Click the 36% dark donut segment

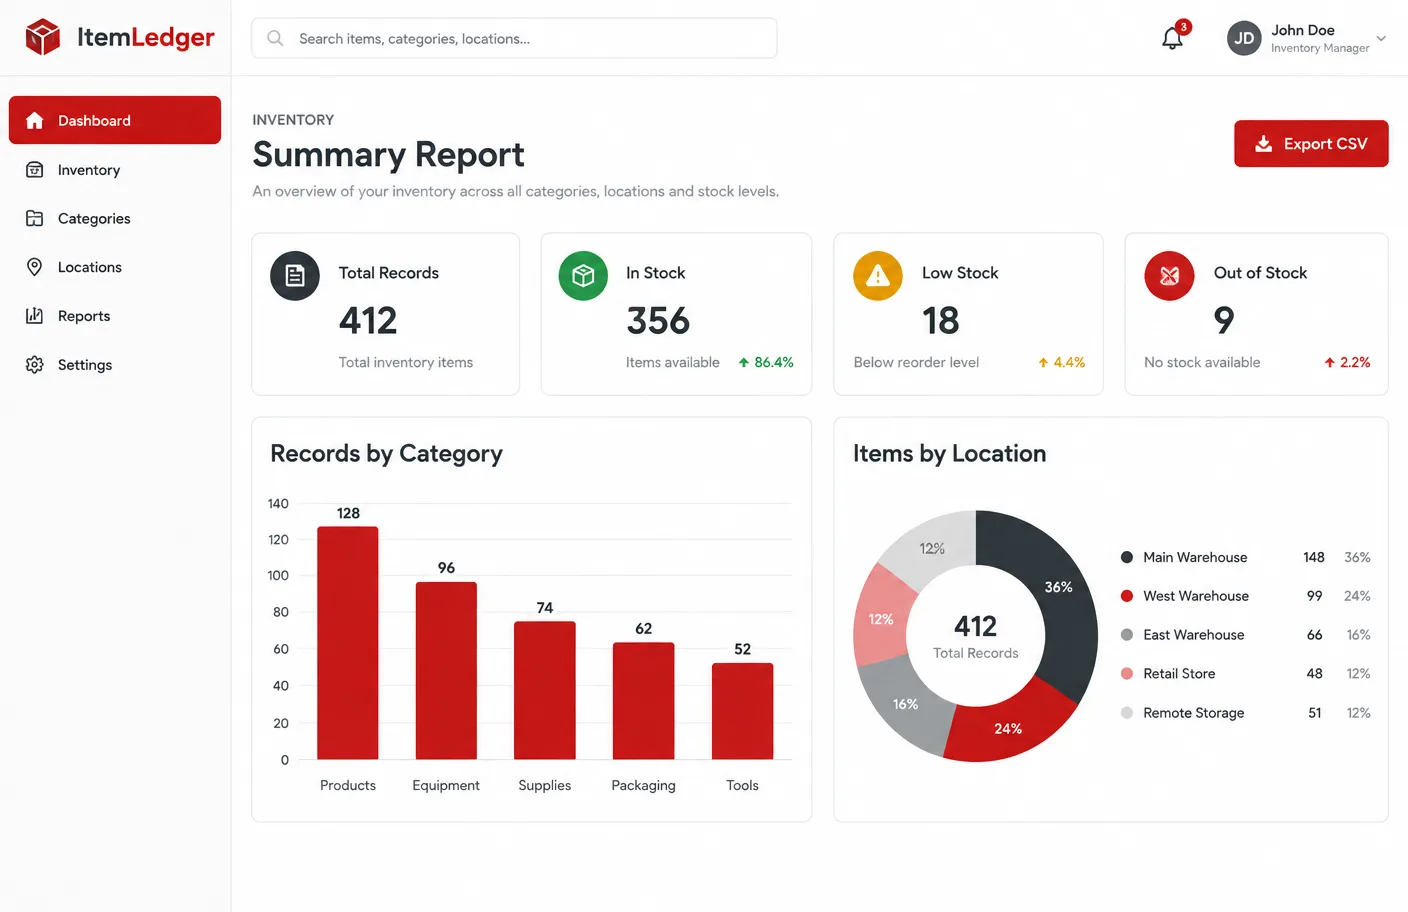tap(1058, 588)
